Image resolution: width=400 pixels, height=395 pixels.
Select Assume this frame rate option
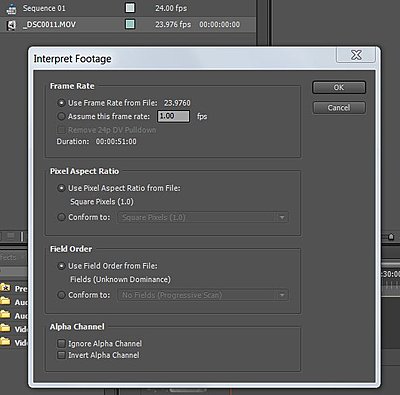[x=61, y=116]
